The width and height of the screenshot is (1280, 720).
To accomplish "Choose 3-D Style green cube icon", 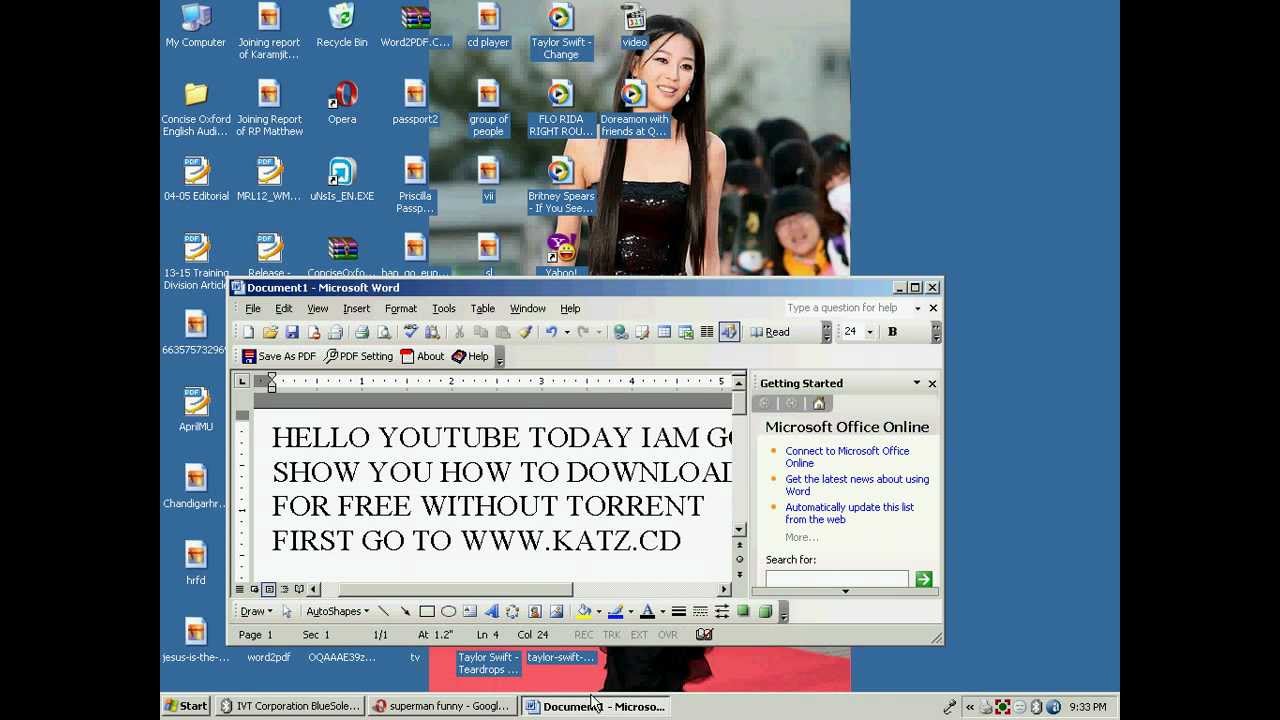I will pos(765,611).
